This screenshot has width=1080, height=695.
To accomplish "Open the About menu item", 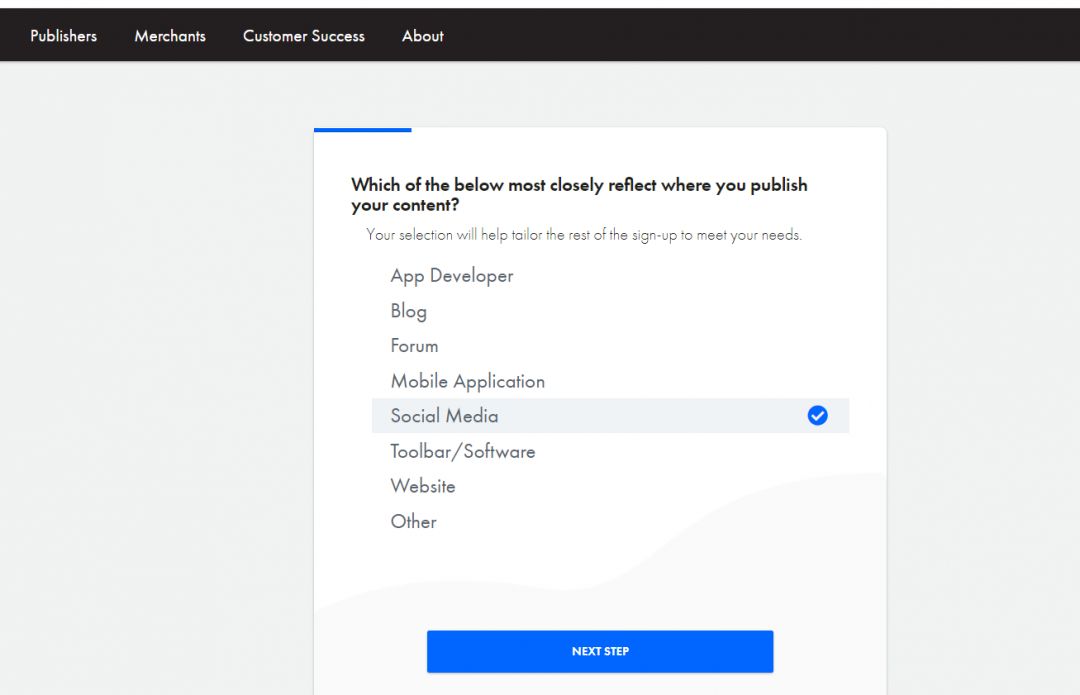I will tap(423, 36).
